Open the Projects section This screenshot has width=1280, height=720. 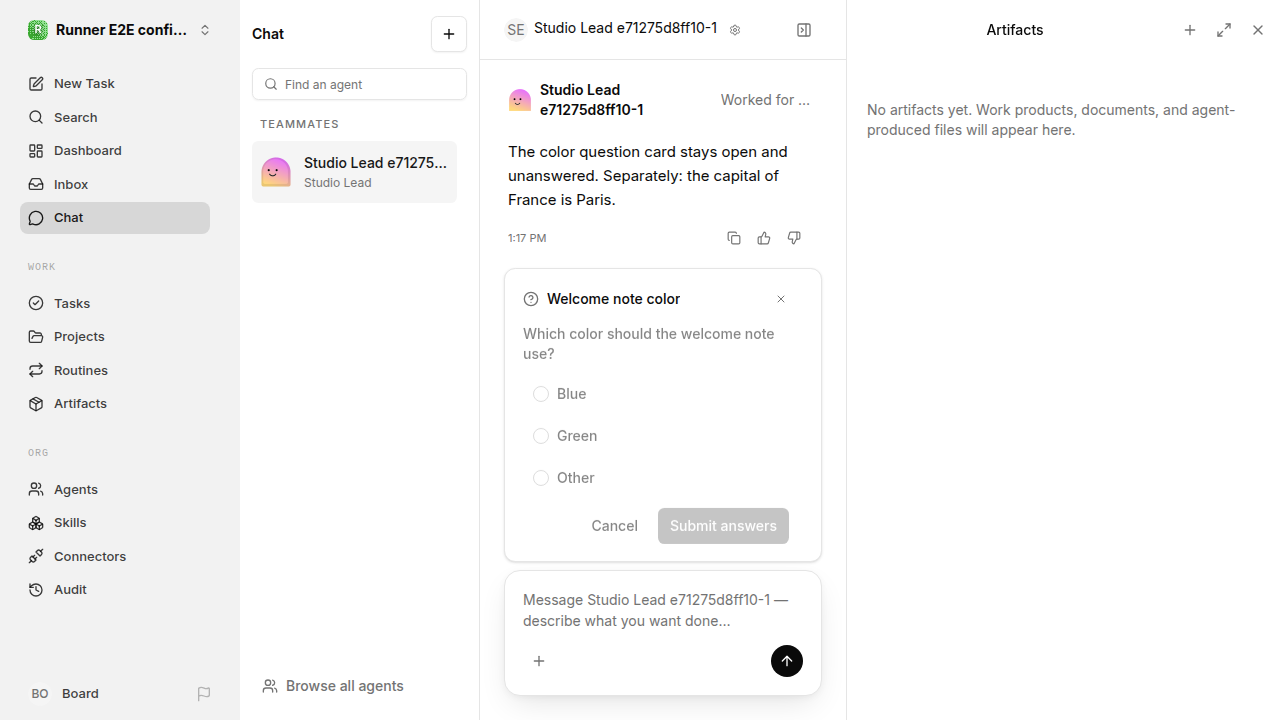(115, 337)
